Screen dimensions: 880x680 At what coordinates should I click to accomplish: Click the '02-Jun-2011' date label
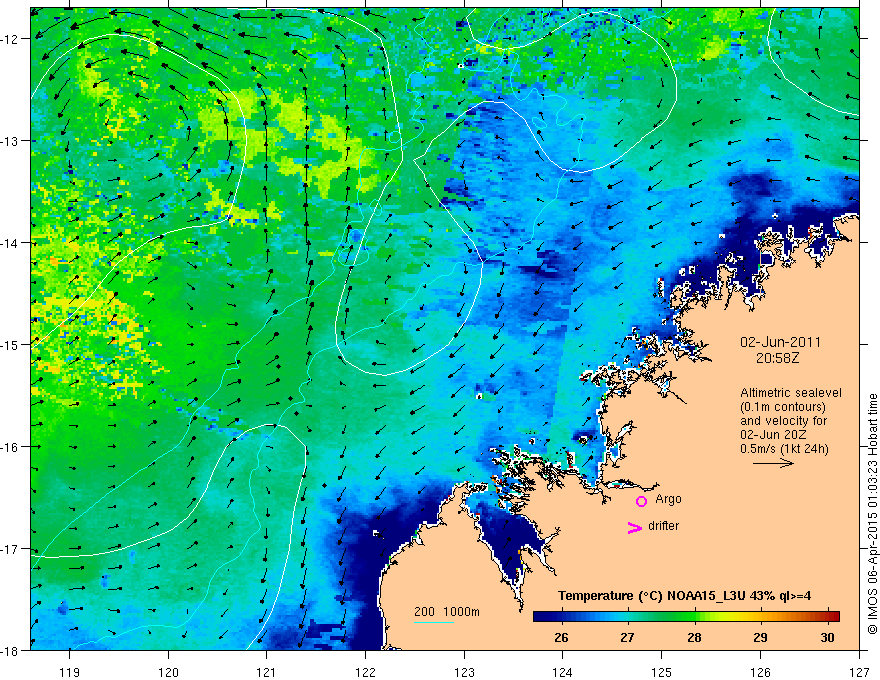coord(780,342)
